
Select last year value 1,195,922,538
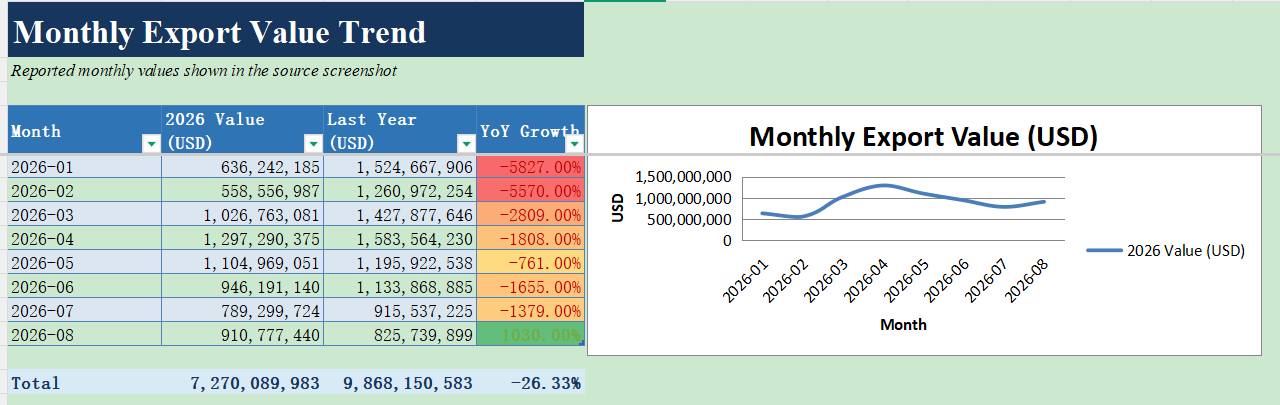[400, 263]
